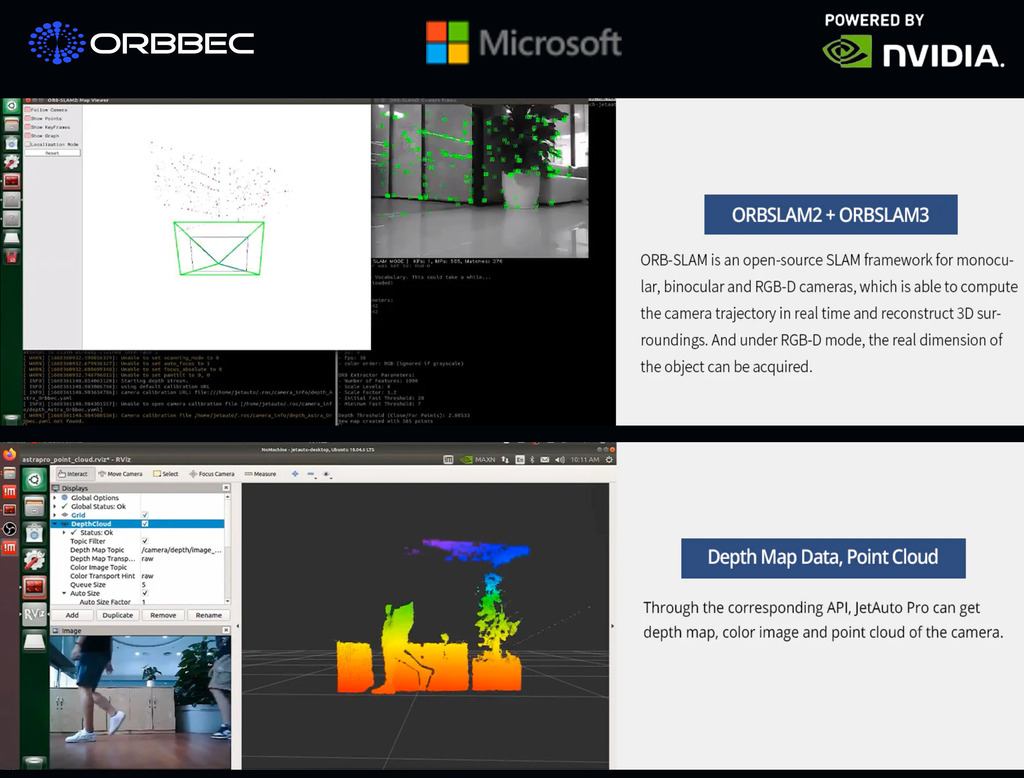Screen dimensions: 1024x778
Task: Open drive icon below the RViz launcher
Action: 35,641
